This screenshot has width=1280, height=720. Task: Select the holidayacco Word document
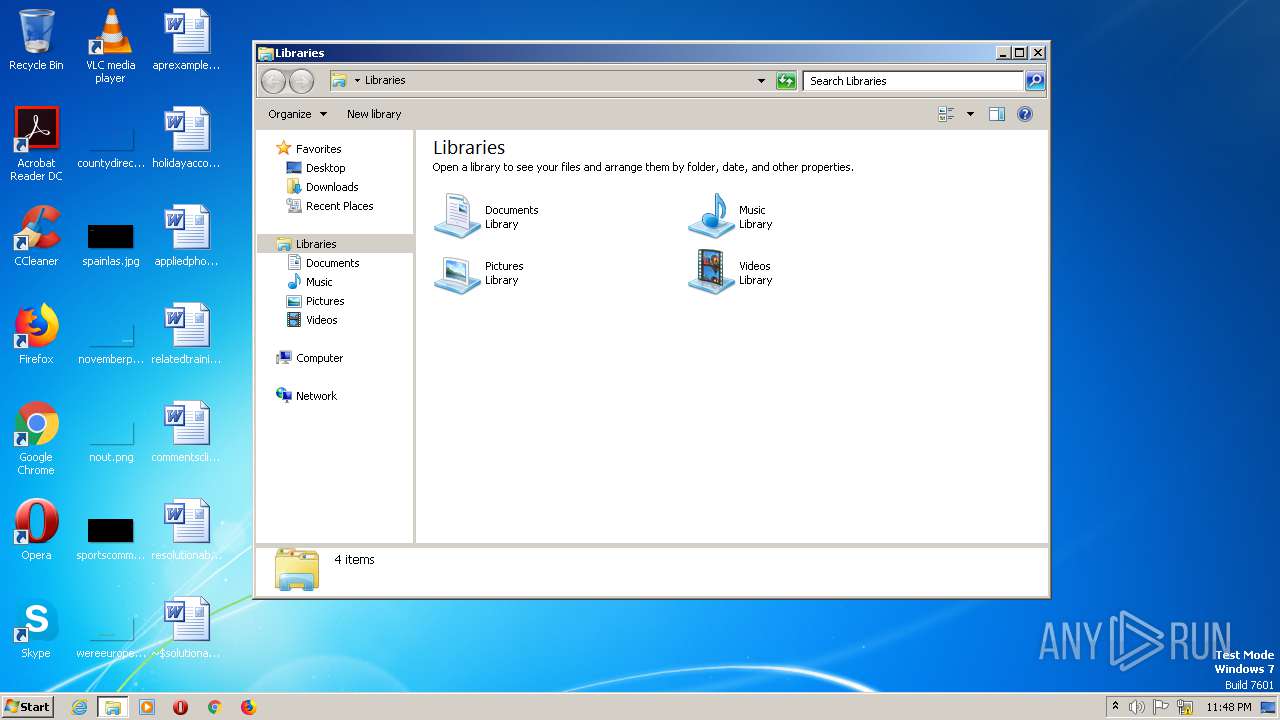[186, 138]
